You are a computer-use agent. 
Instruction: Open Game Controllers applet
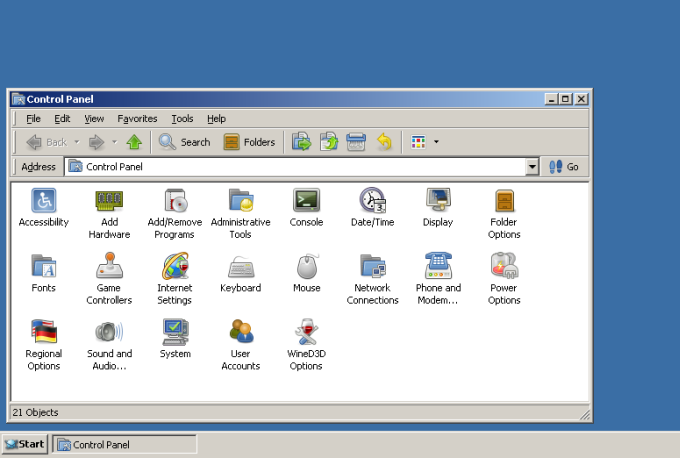tap(109, 279)
